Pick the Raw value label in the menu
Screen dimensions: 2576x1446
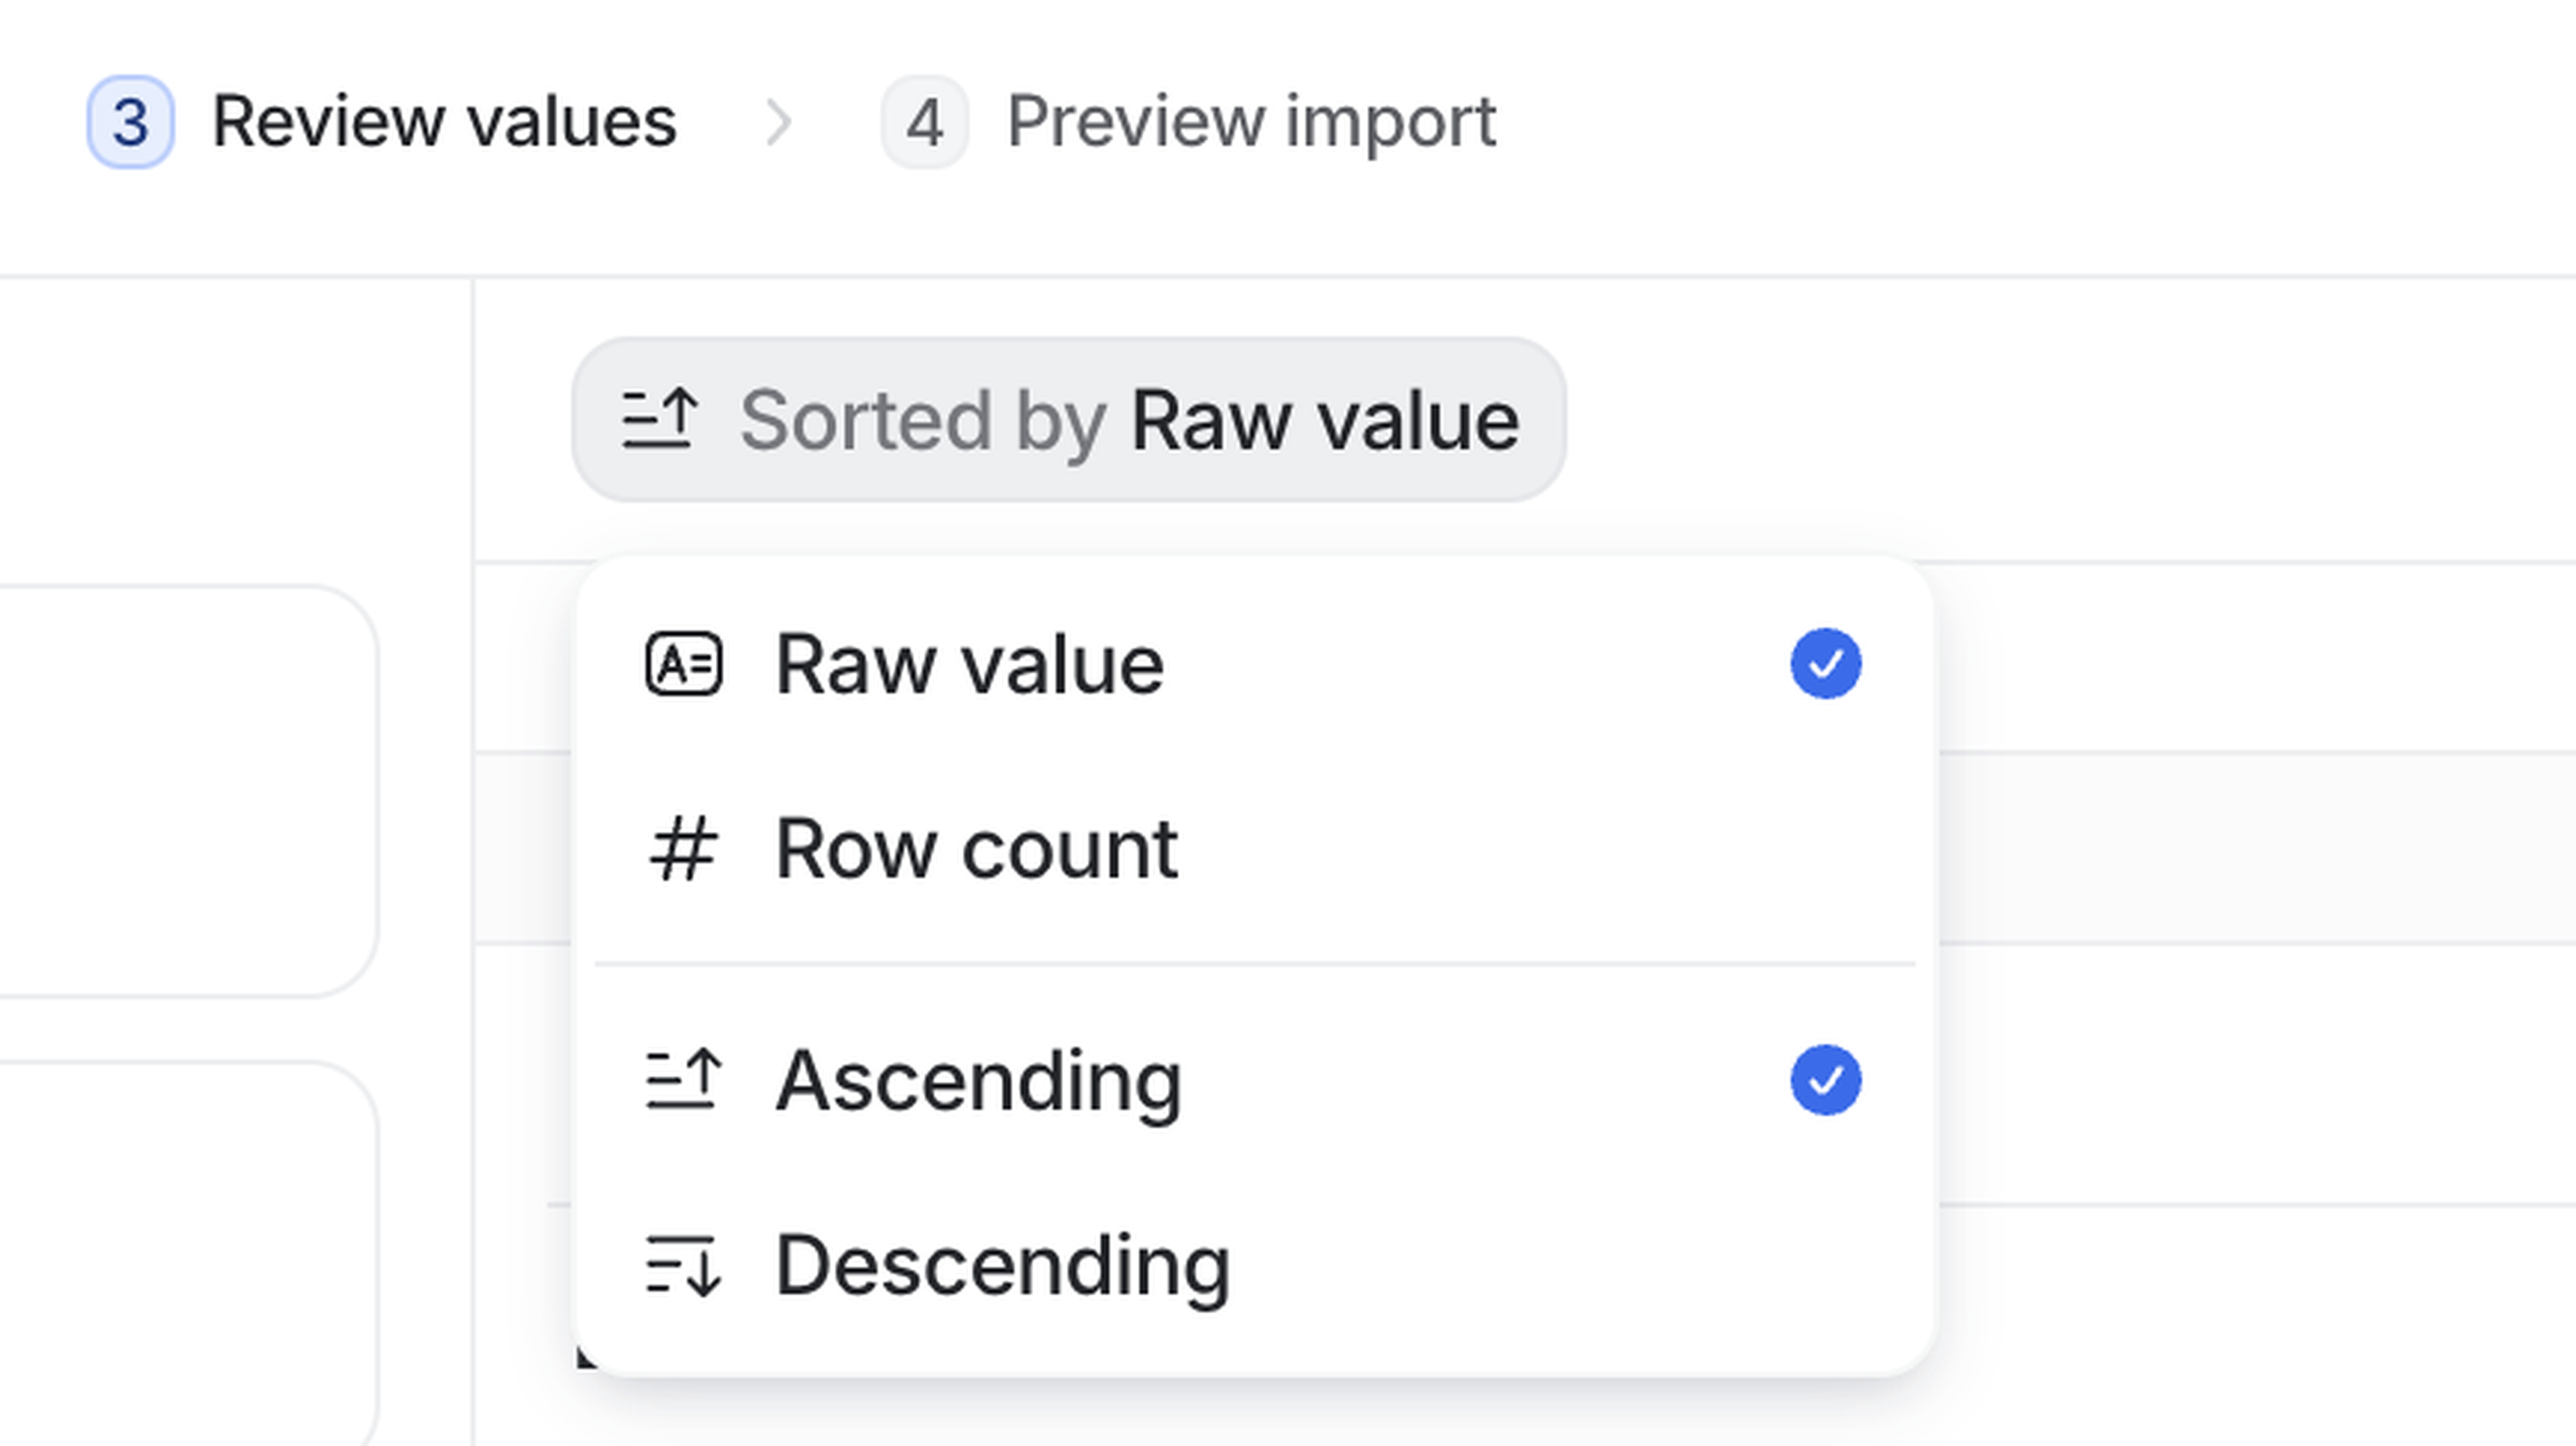pyautogui.click(x=969, y=664)
